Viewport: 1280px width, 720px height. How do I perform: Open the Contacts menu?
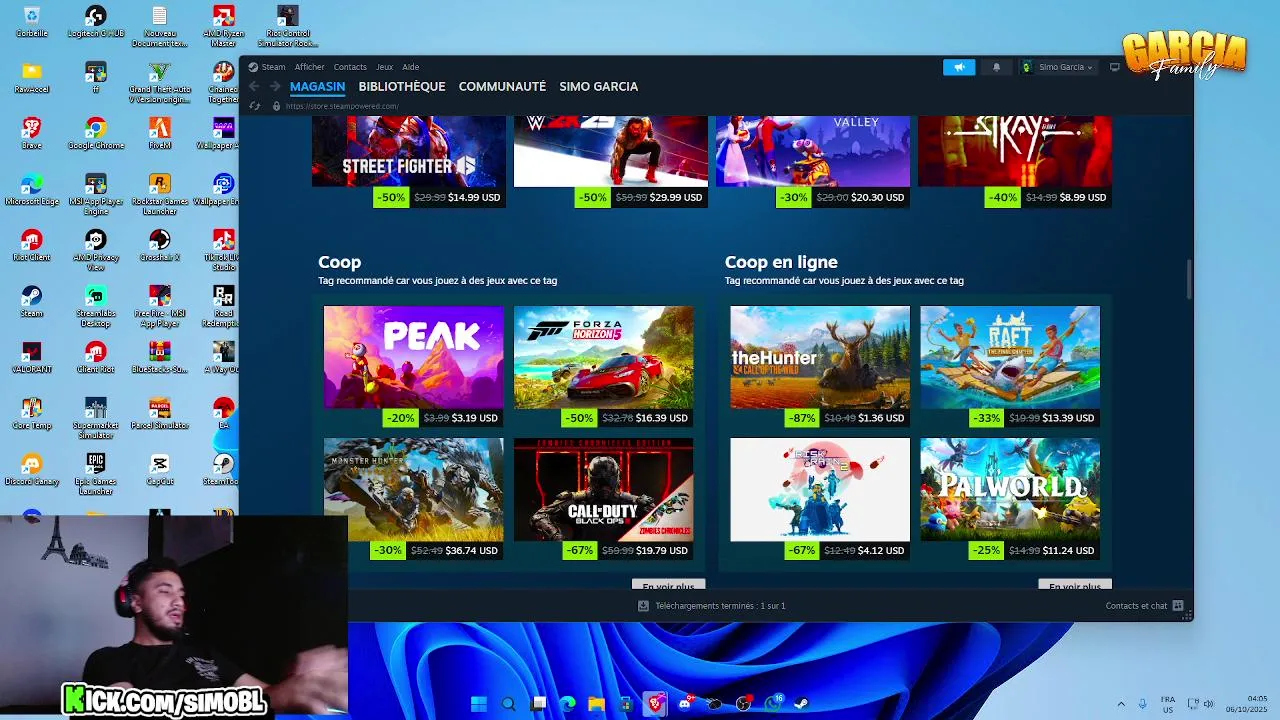tap(350, 67)
